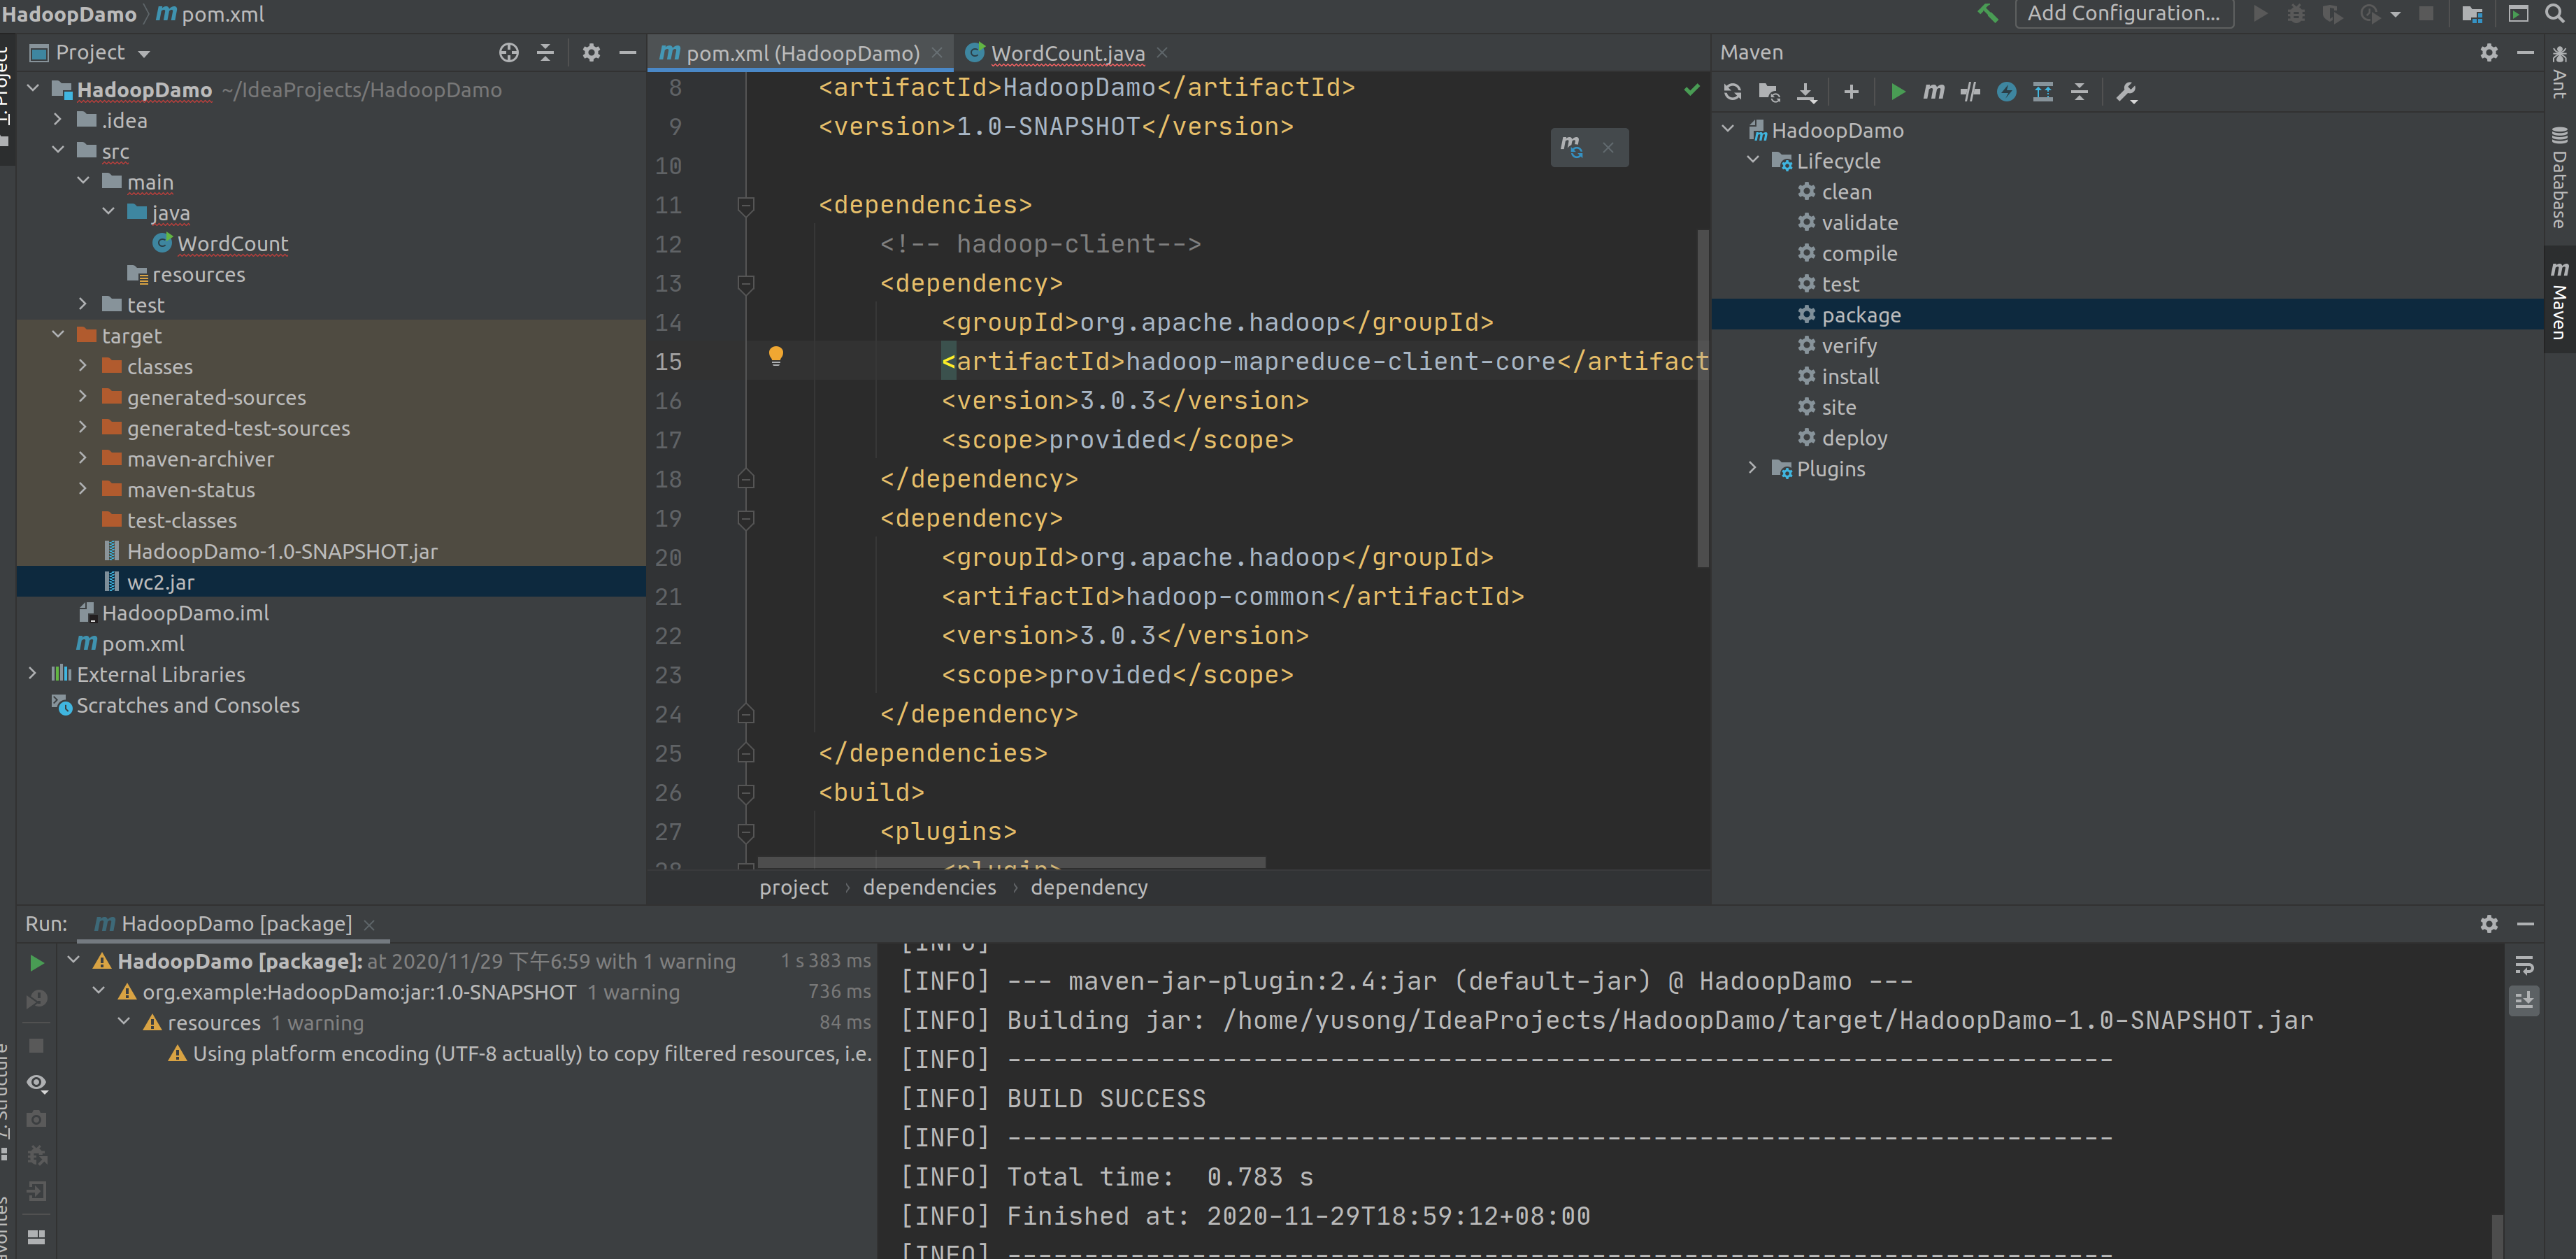Click Show Dependencies diagram icon in Maven
Image resolution: width=2576 pixels, height=1259 pixels.
coord(2043,92)
